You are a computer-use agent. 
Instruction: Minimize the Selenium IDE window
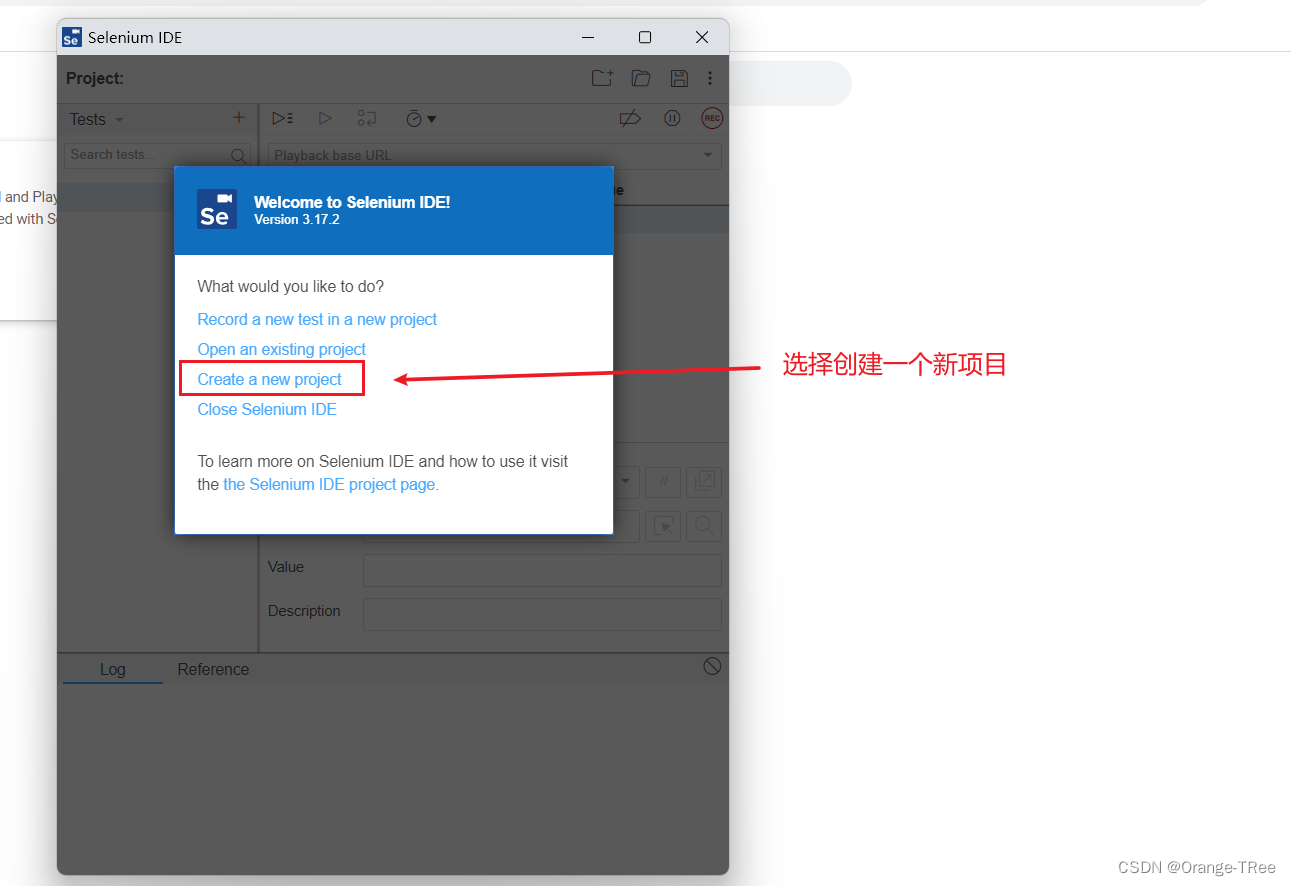[588, 37]
